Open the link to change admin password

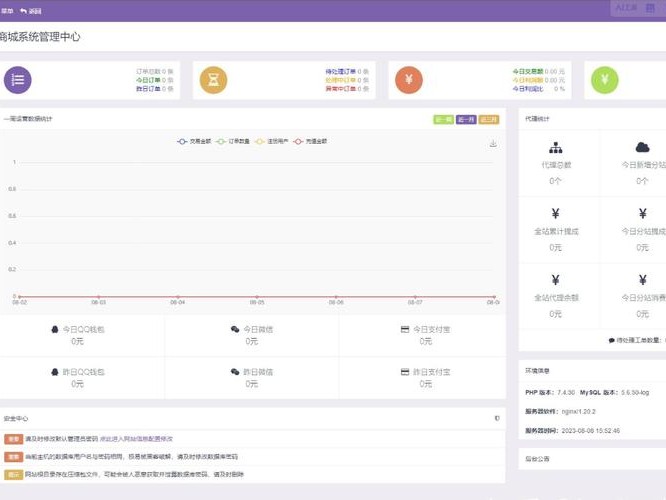pos(136,439)
